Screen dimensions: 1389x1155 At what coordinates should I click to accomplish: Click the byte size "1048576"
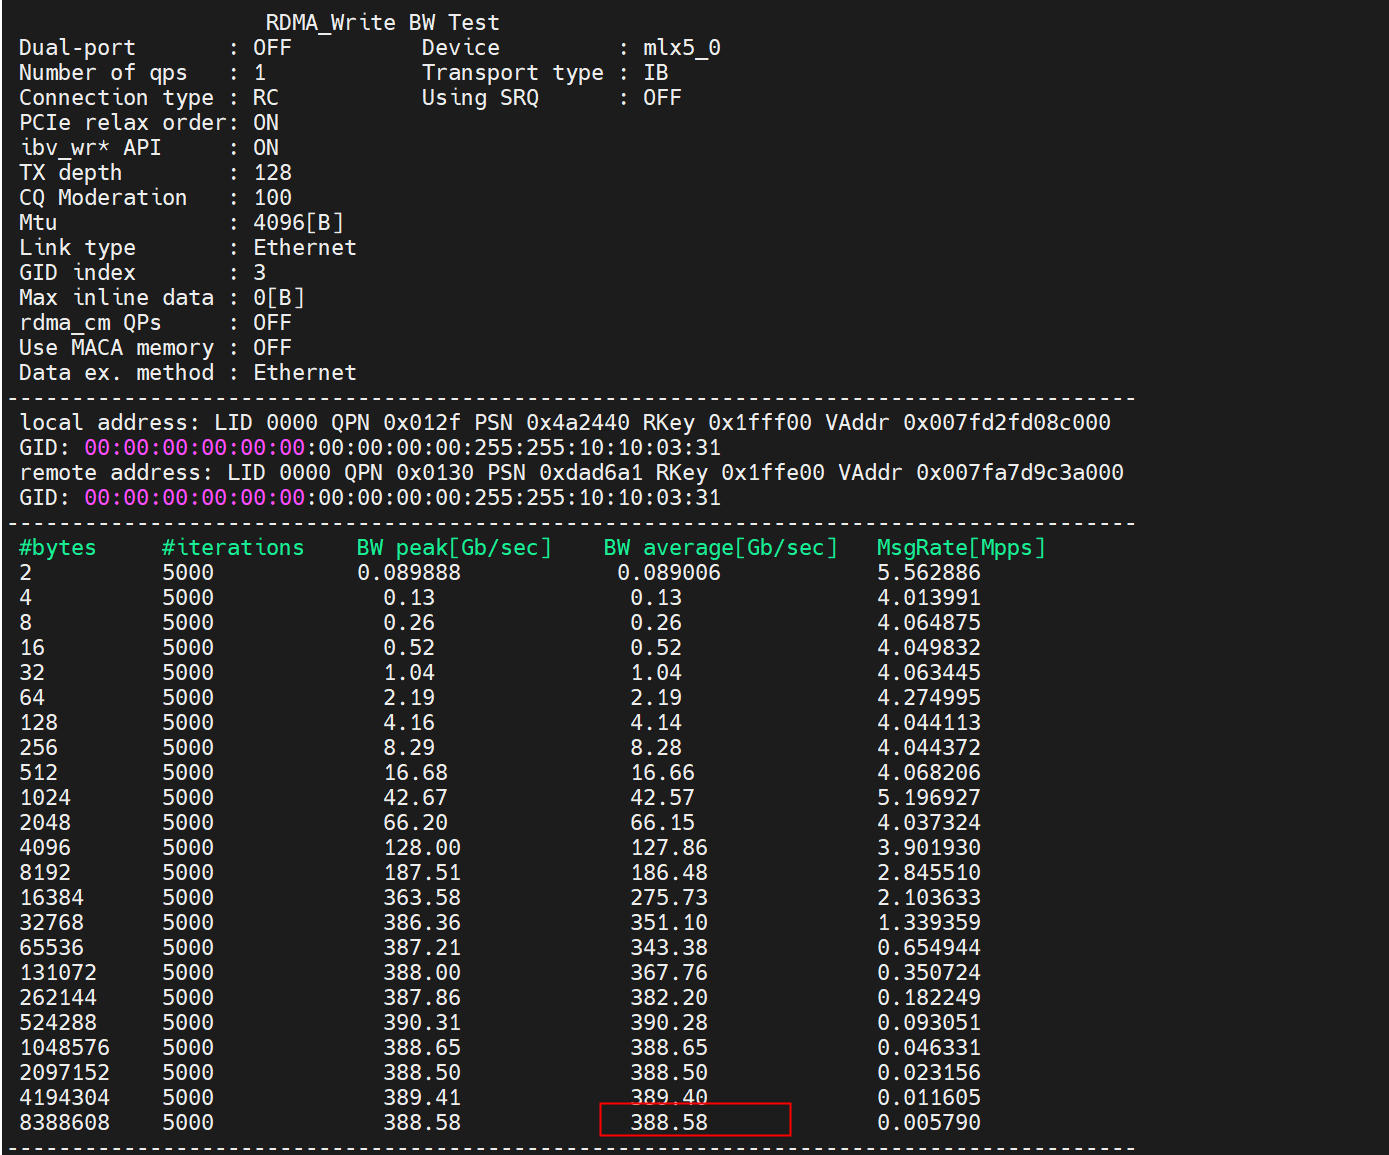(65, 1047)
